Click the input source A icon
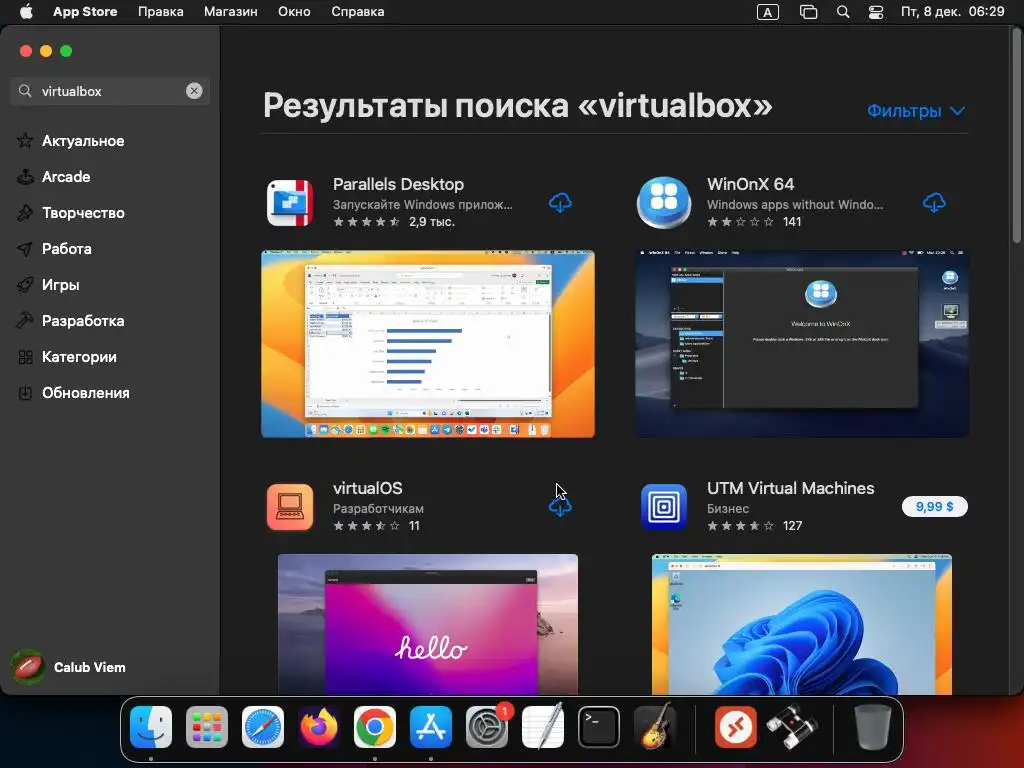Viewport: 1024px width, 768px height. point(767,12)
